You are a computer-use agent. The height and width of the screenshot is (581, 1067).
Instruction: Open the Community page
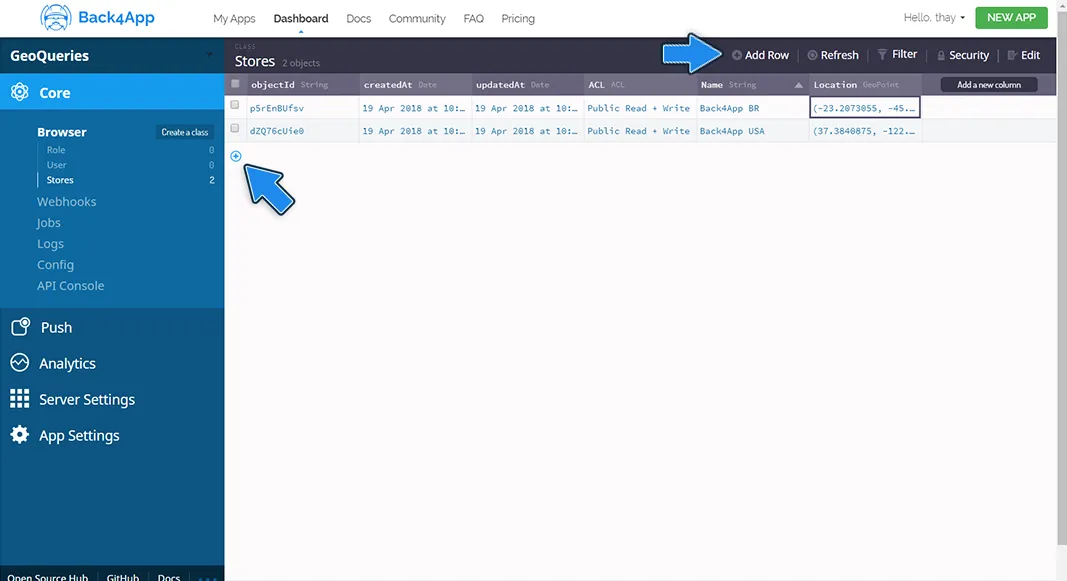pyautogui.click(x=417, y=18)
